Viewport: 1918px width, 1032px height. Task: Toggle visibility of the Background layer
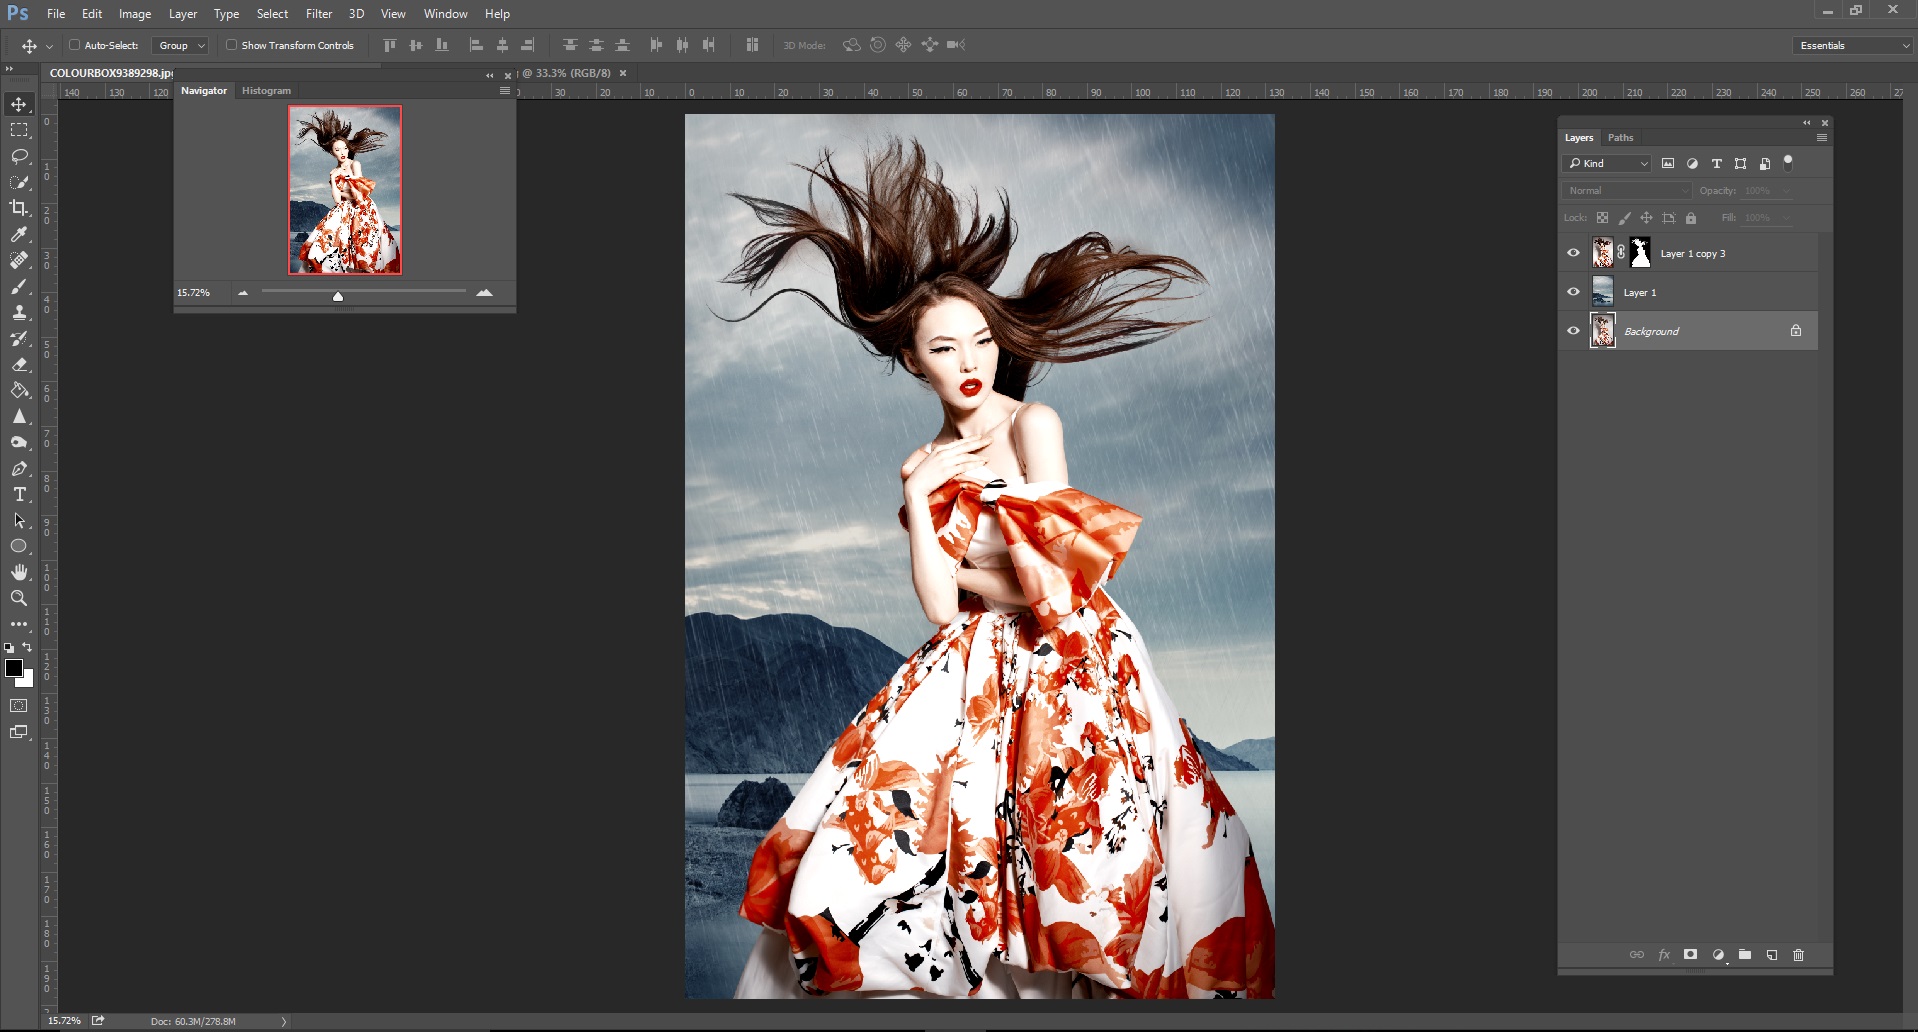(x=1573, y=331)
